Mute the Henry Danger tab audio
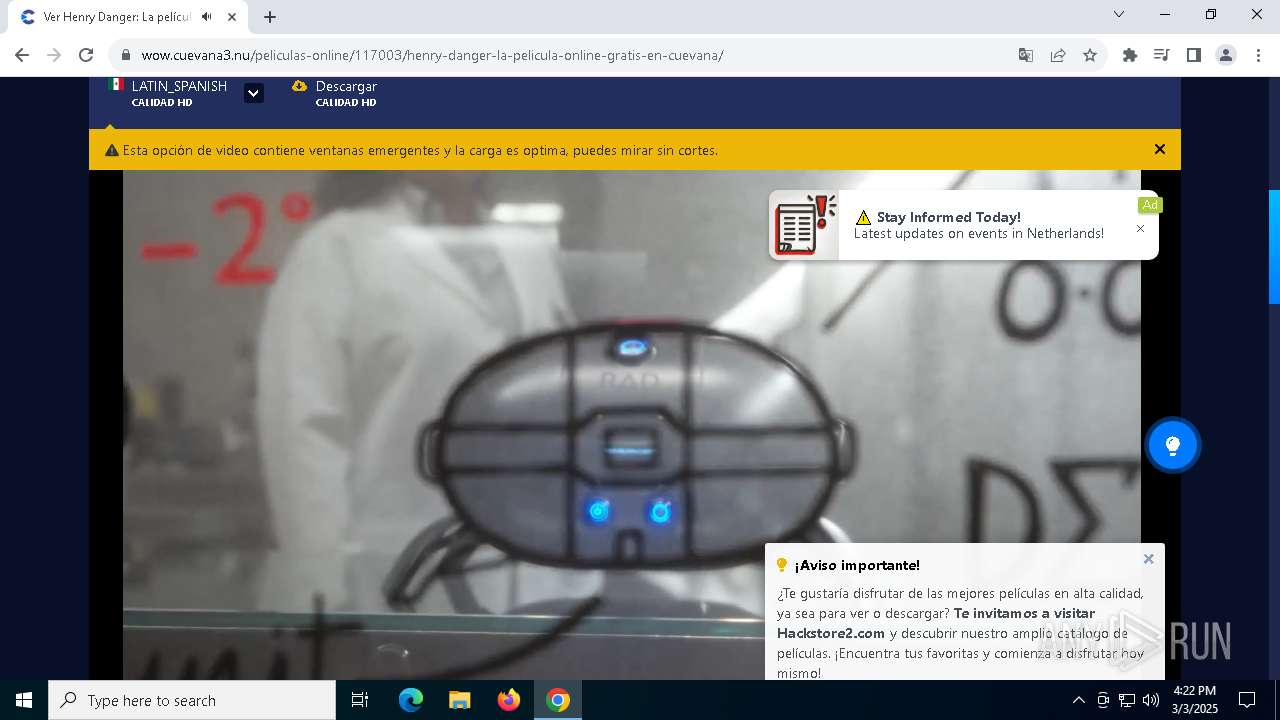 (207, 17)
